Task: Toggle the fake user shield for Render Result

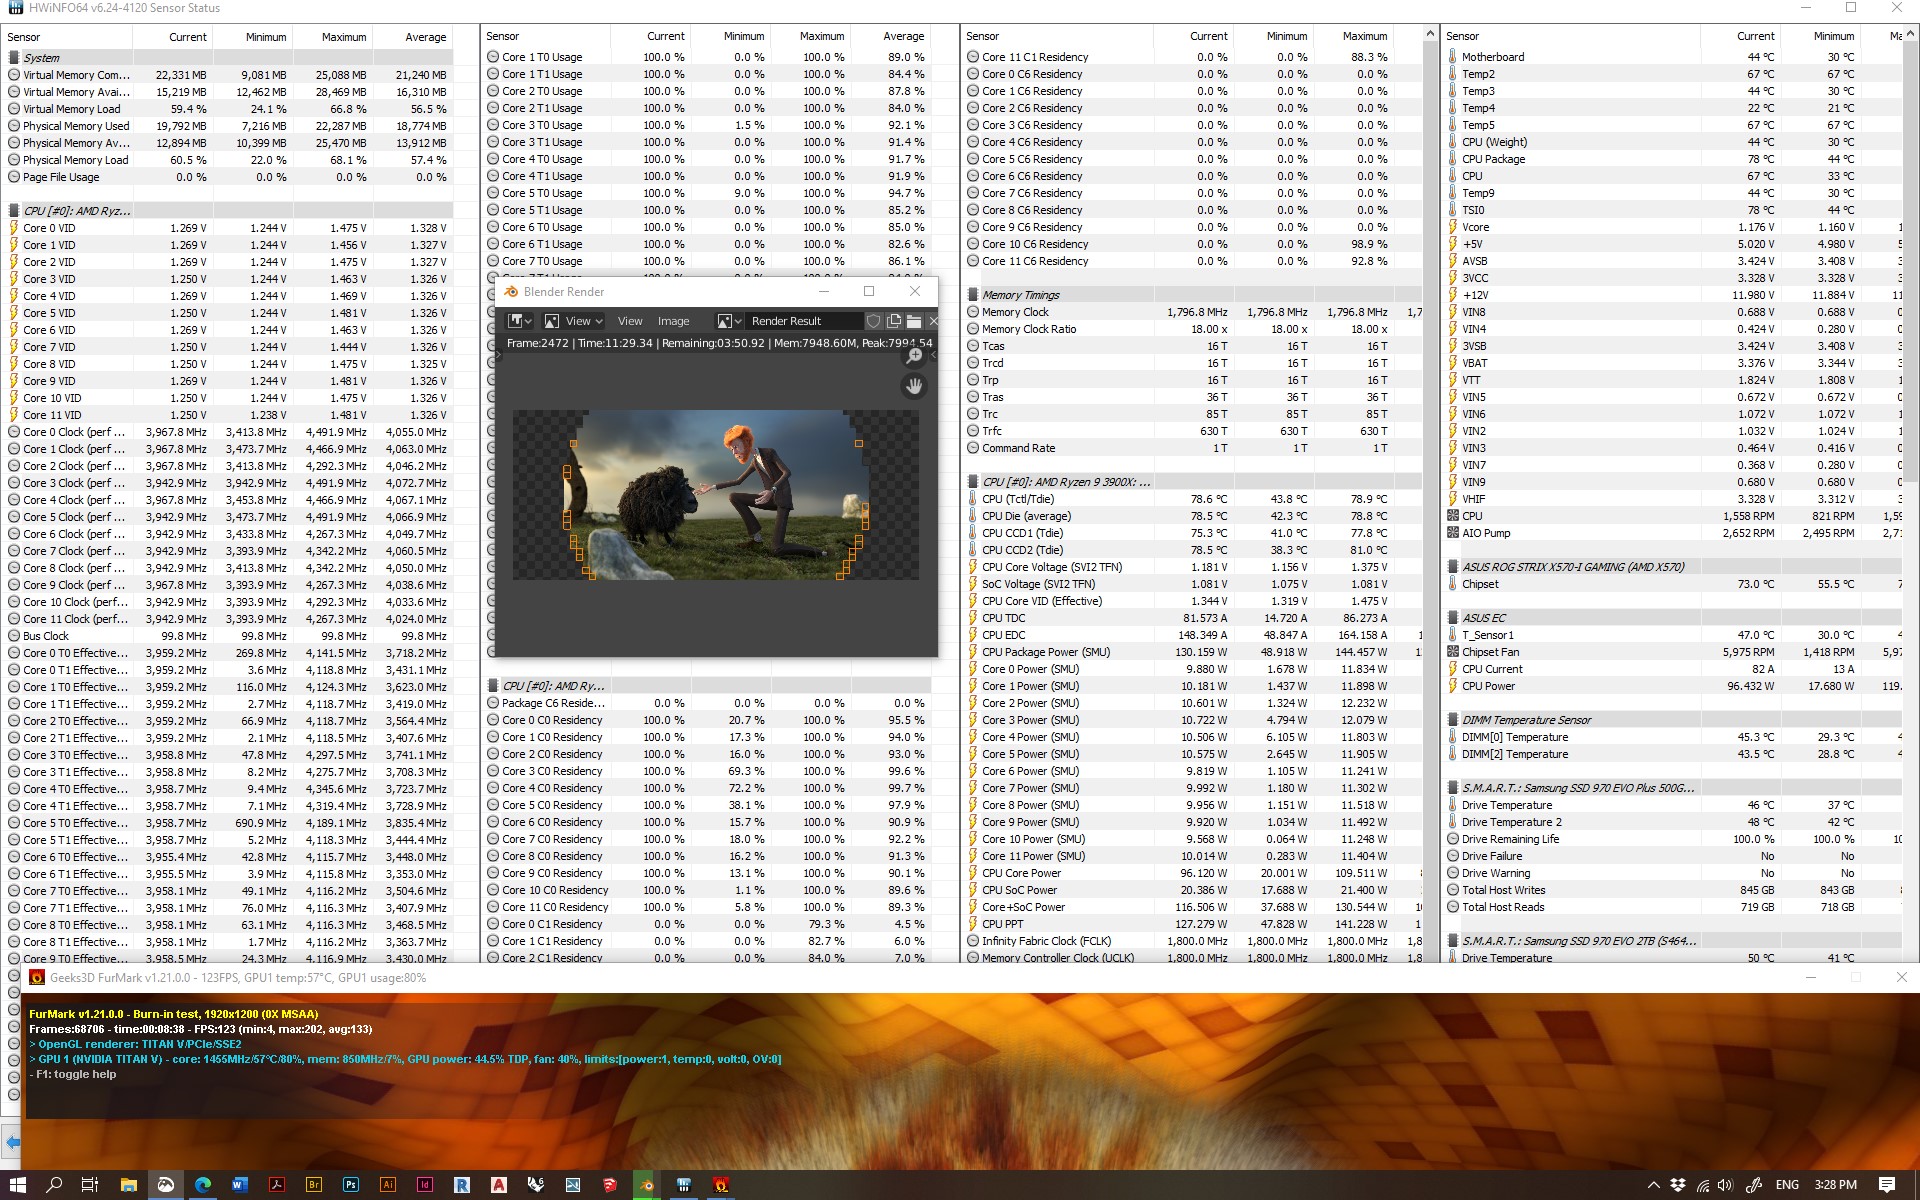Action: 873,321
